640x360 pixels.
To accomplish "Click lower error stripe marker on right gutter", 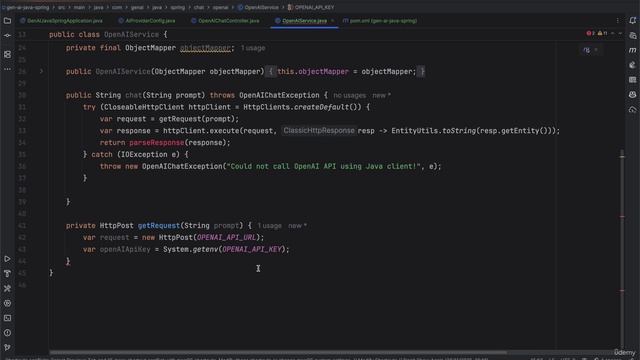I will pyautogui.click(x=622, y=291).
